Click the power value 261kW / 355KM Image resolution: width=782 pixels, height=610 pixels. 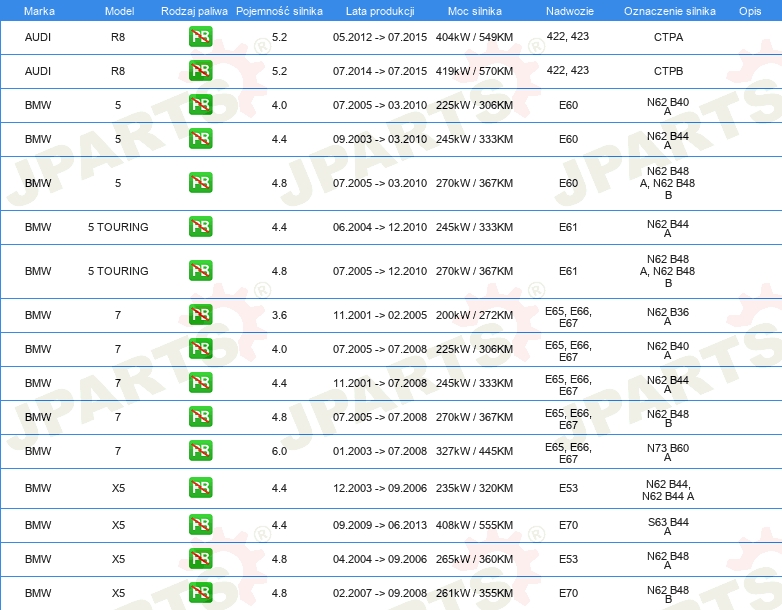coord(474,593)
